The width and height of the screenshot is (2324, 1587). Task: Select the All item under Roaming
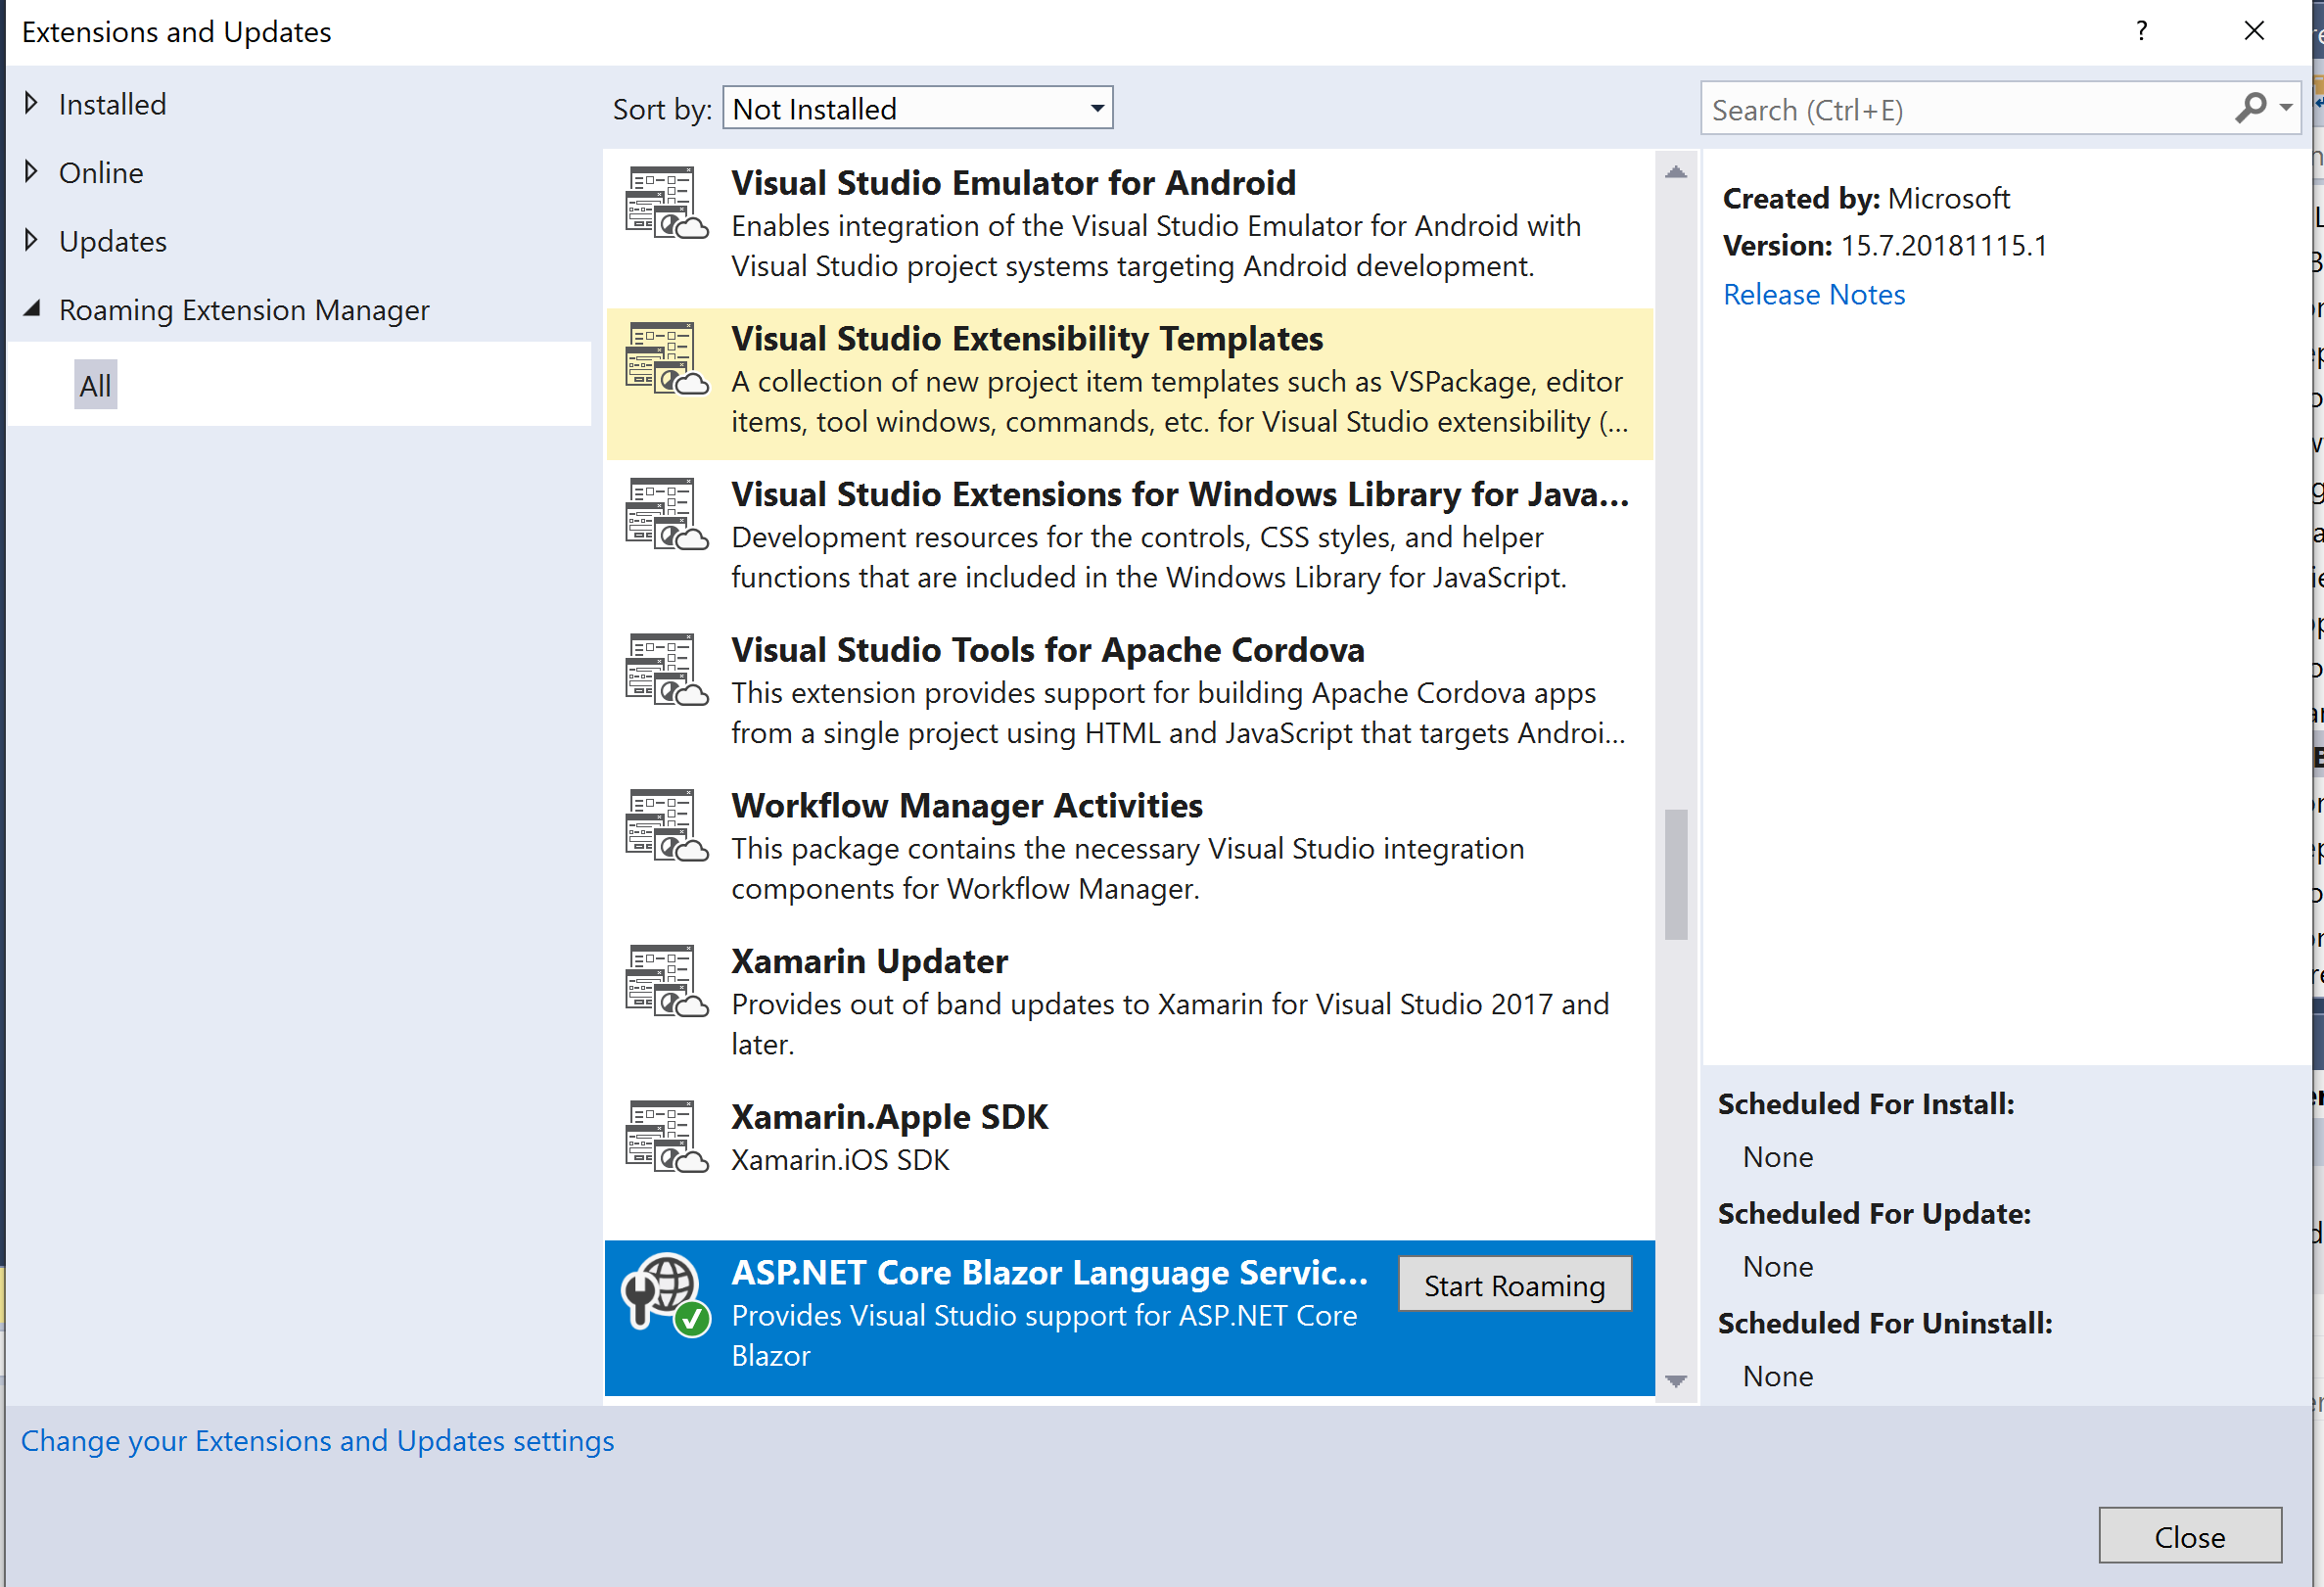tap(96, 385)
